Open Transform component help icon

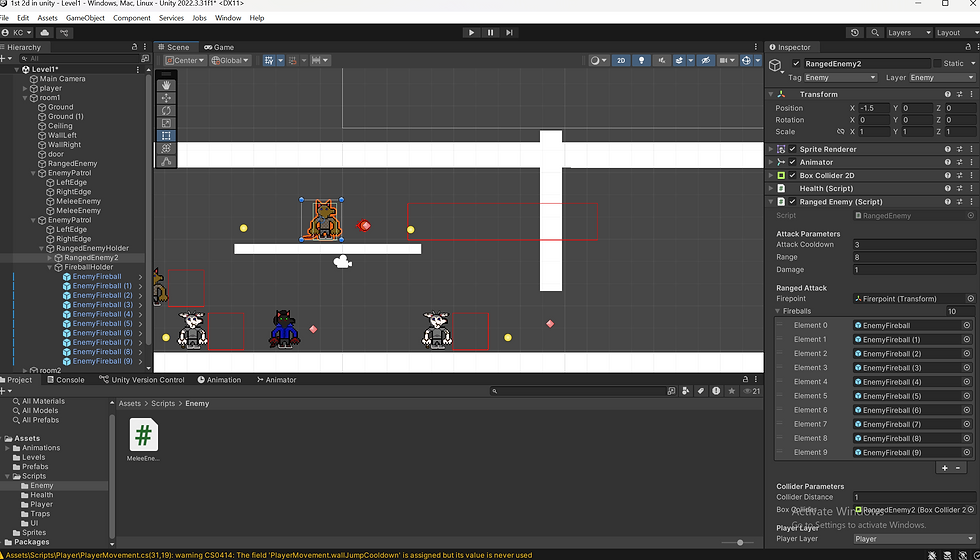(948, 94)
